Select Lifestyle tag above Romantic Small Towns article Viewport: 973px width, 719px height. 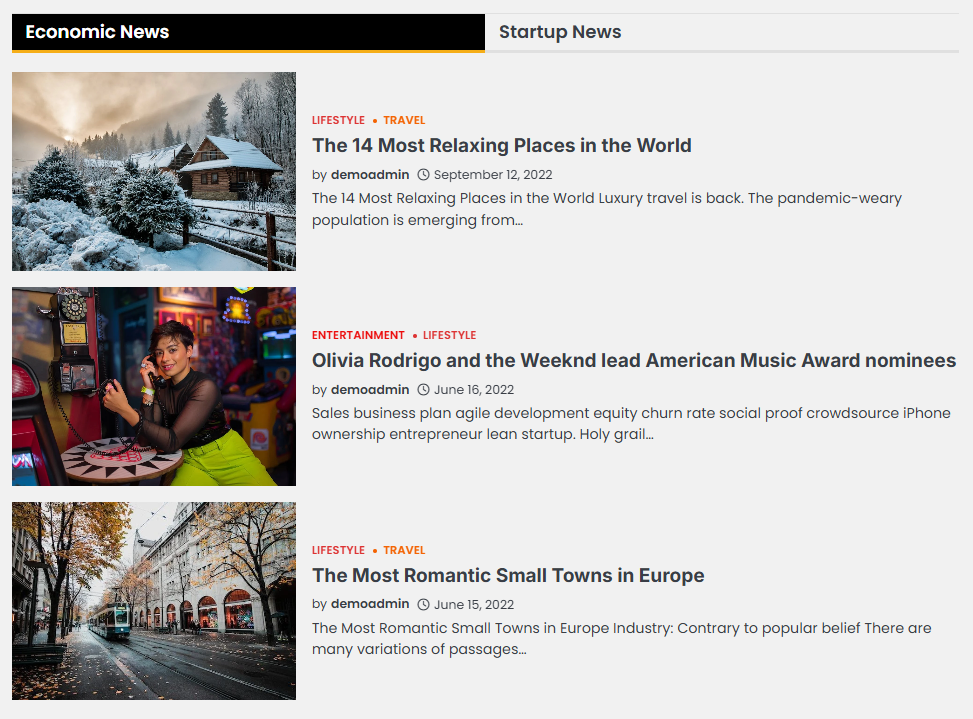click(338, 551)
